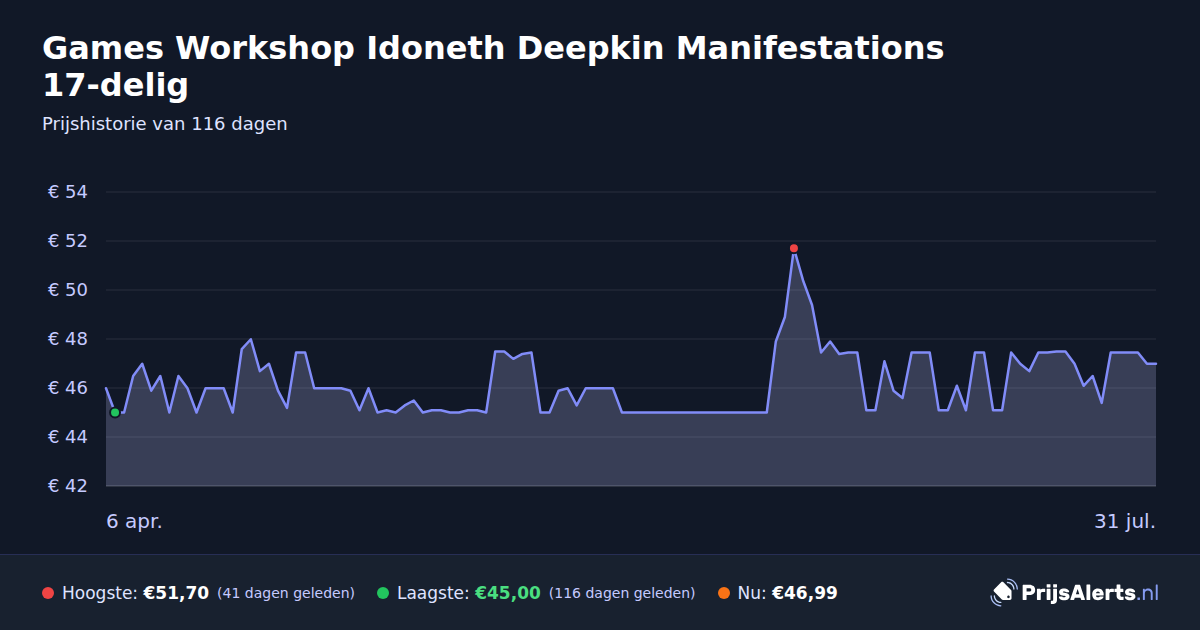
Task: Click the € 54 axis label
Action: (x=68, y=192)
